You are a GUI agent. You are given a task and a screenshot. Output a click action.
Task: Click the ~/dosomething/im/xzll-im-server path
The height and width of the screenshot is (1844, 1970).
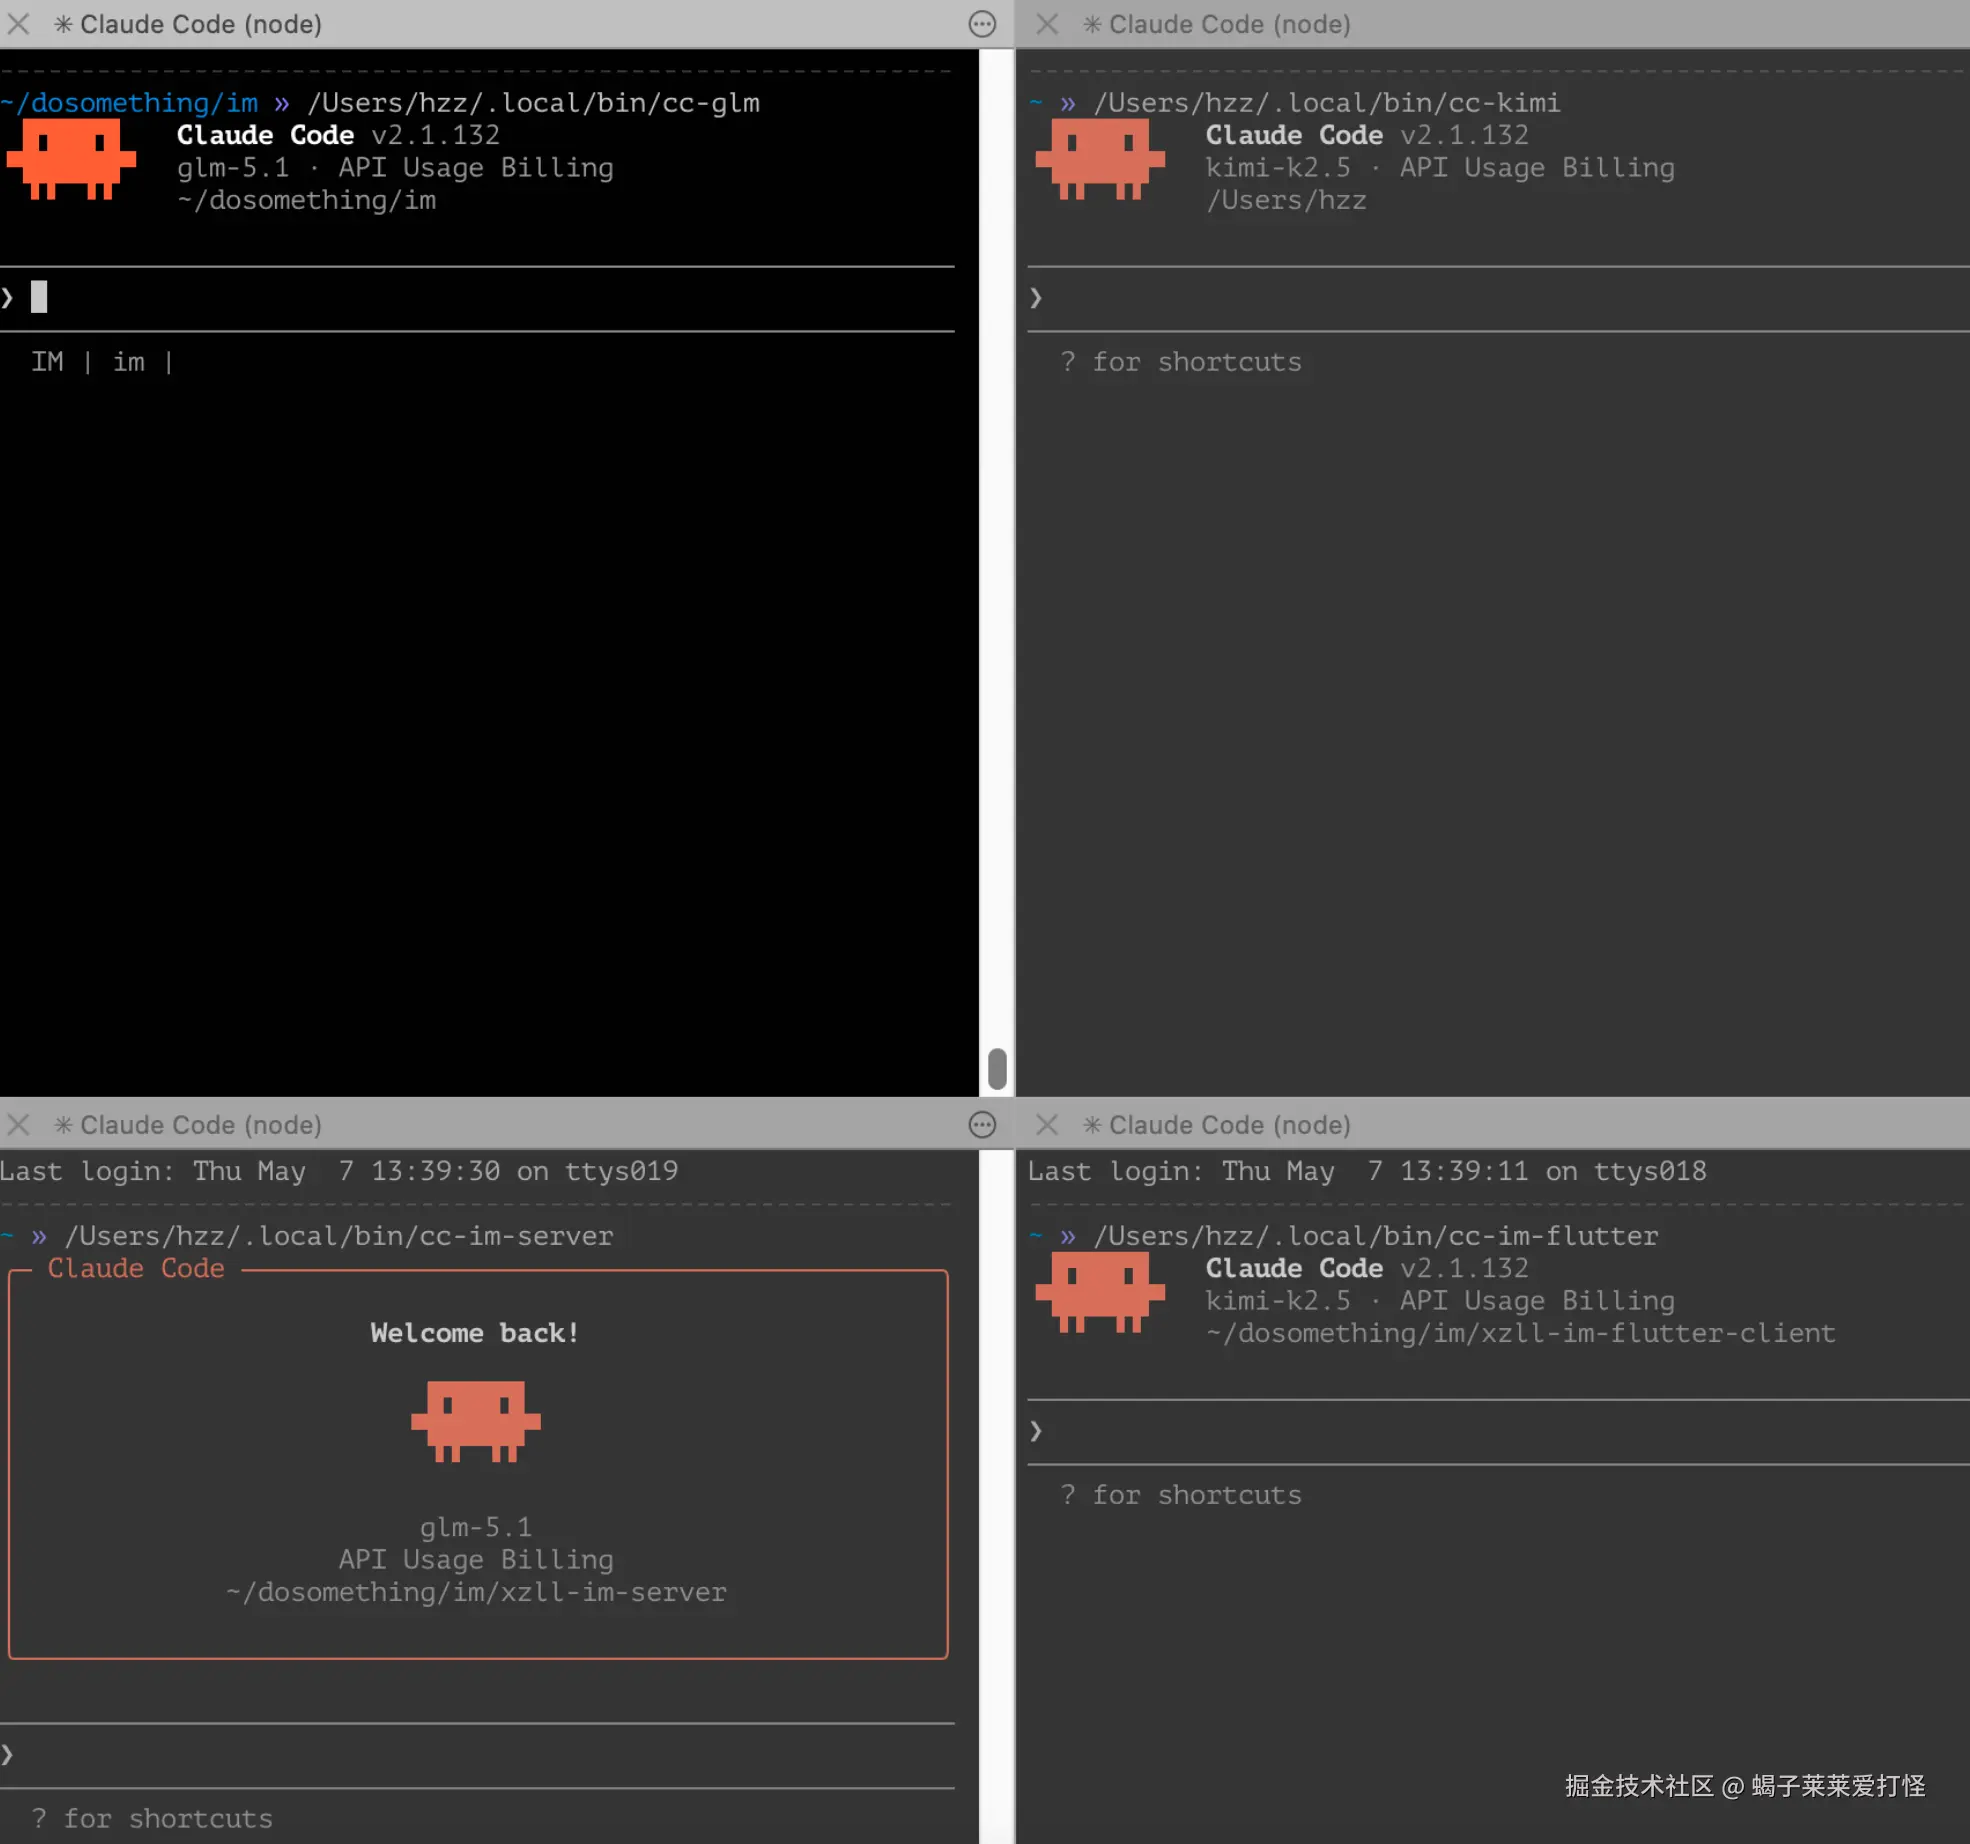(x=476, y=1592)
